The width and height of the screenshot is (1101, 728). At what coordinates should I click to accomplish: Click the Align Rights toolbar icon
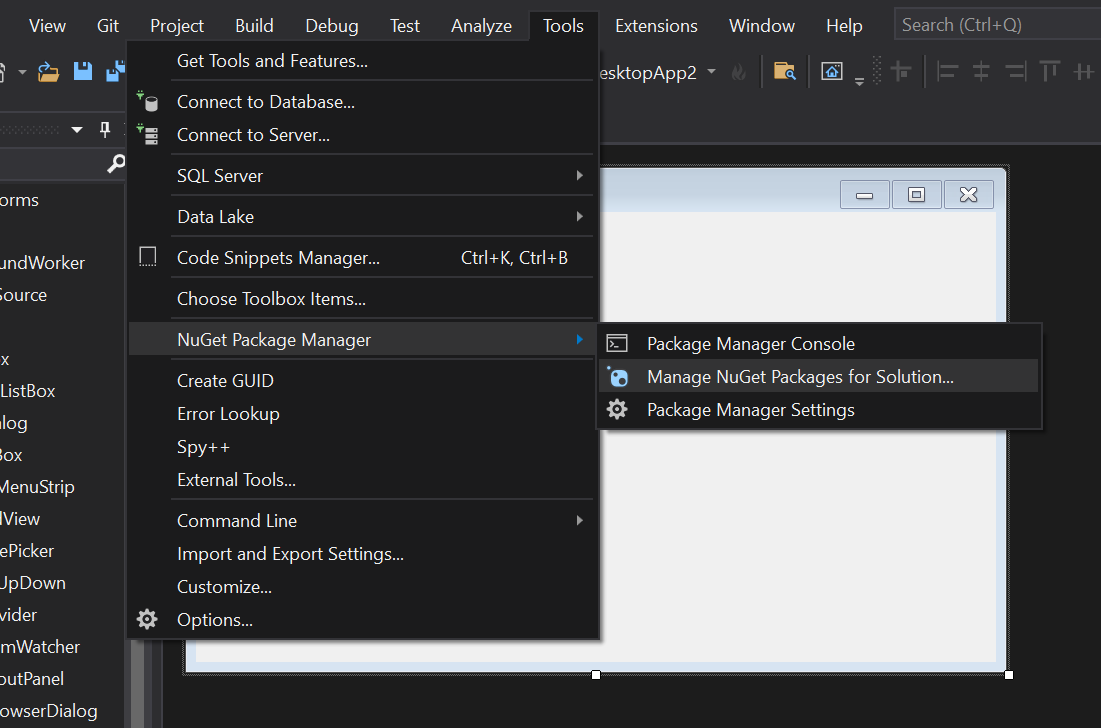1015,72
